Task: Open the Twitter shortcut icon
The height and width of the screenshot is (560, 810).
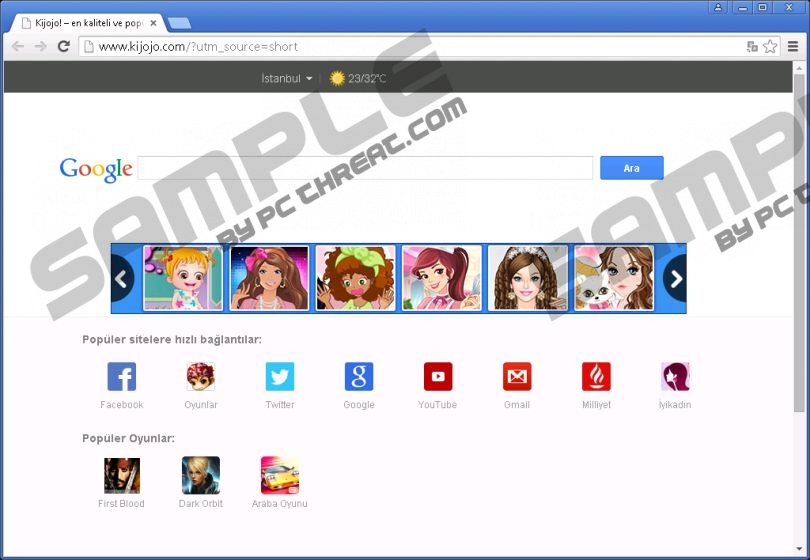Action: coord(280,377)
